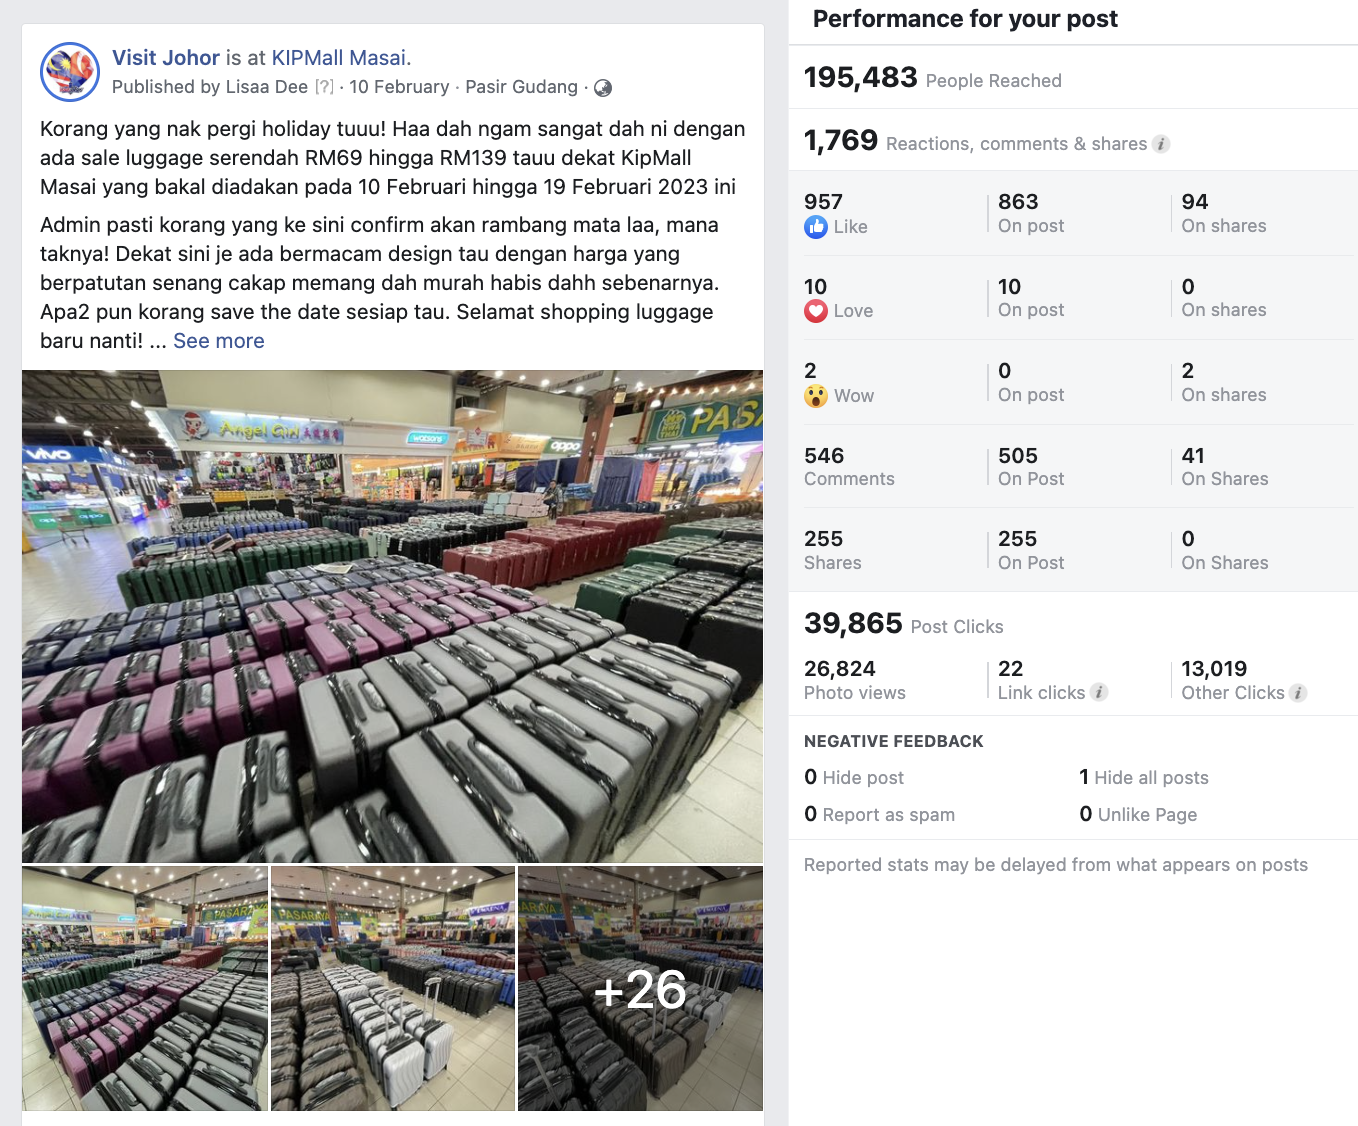Viewport: 1358px width, 1126px height.
Task: Click info icon next to Other Clicks
Action: coord(1298,693)
